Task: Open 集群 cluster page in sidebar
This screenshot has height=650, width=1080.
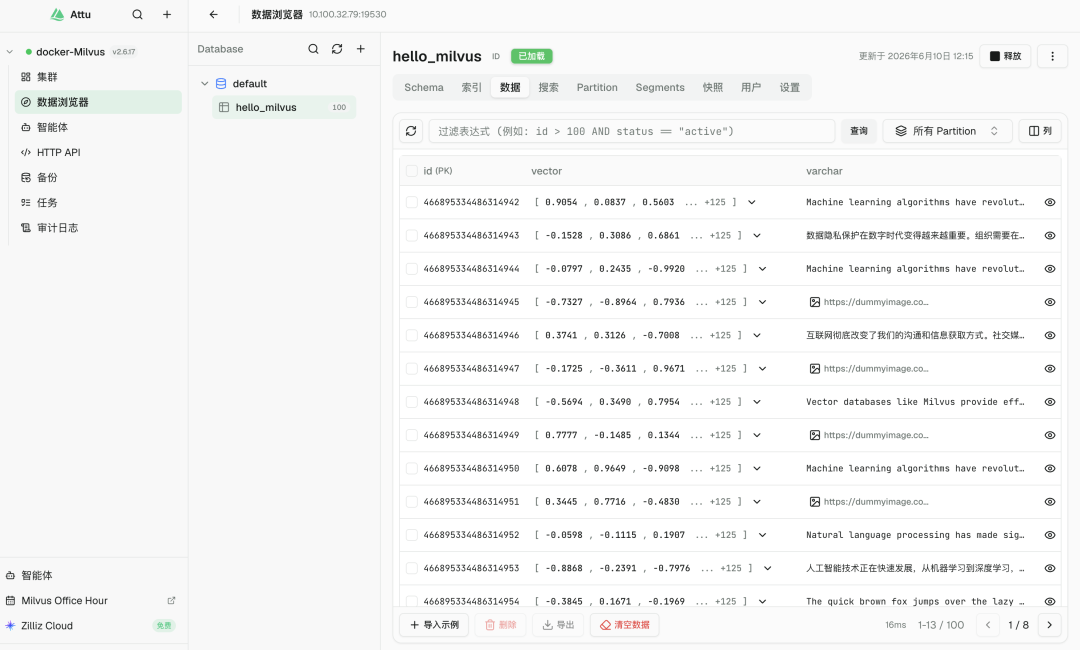Action: (98, 77)
